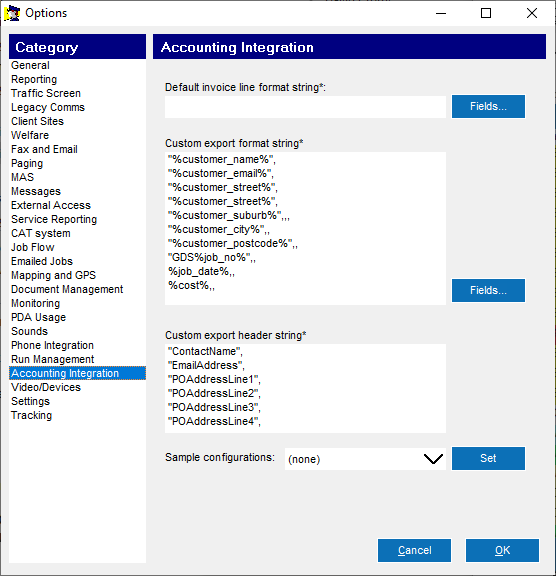Open the Sample configurations dropdown
The width and height of the screenshot is (556, 576).
point(365,459)
